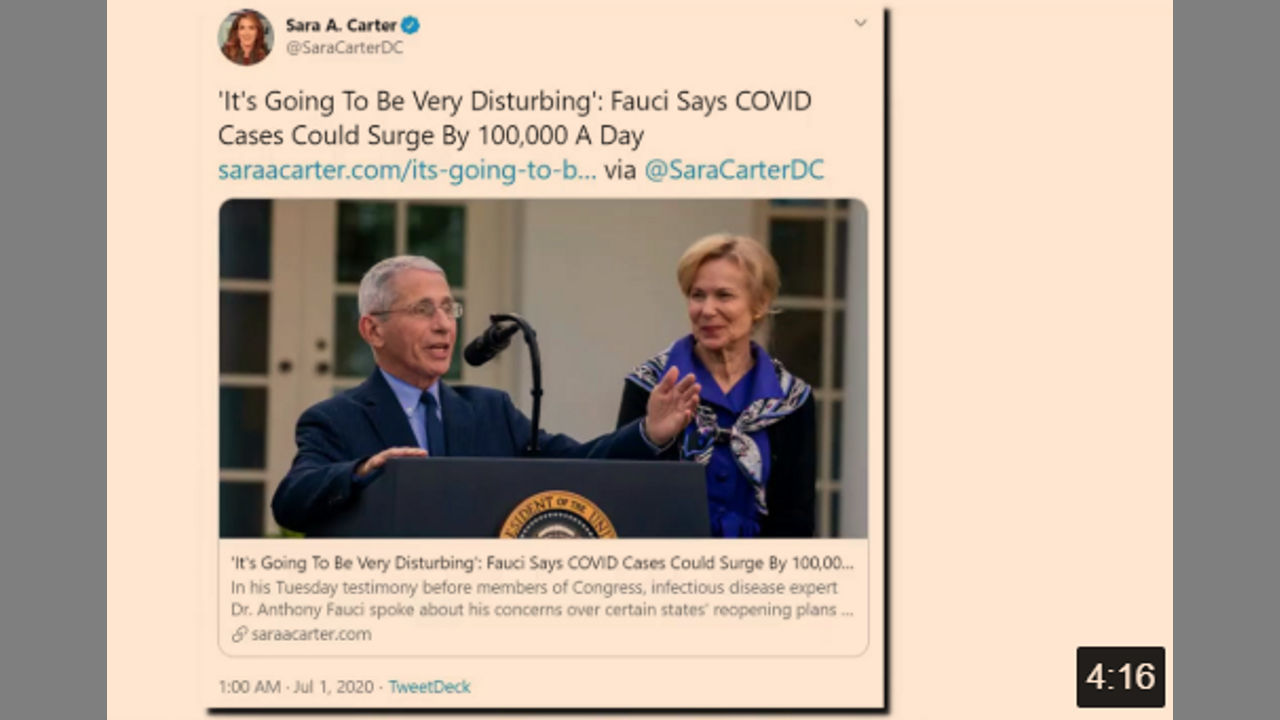Click the saraacarter.com domain in the card footer

pos(311,634)
